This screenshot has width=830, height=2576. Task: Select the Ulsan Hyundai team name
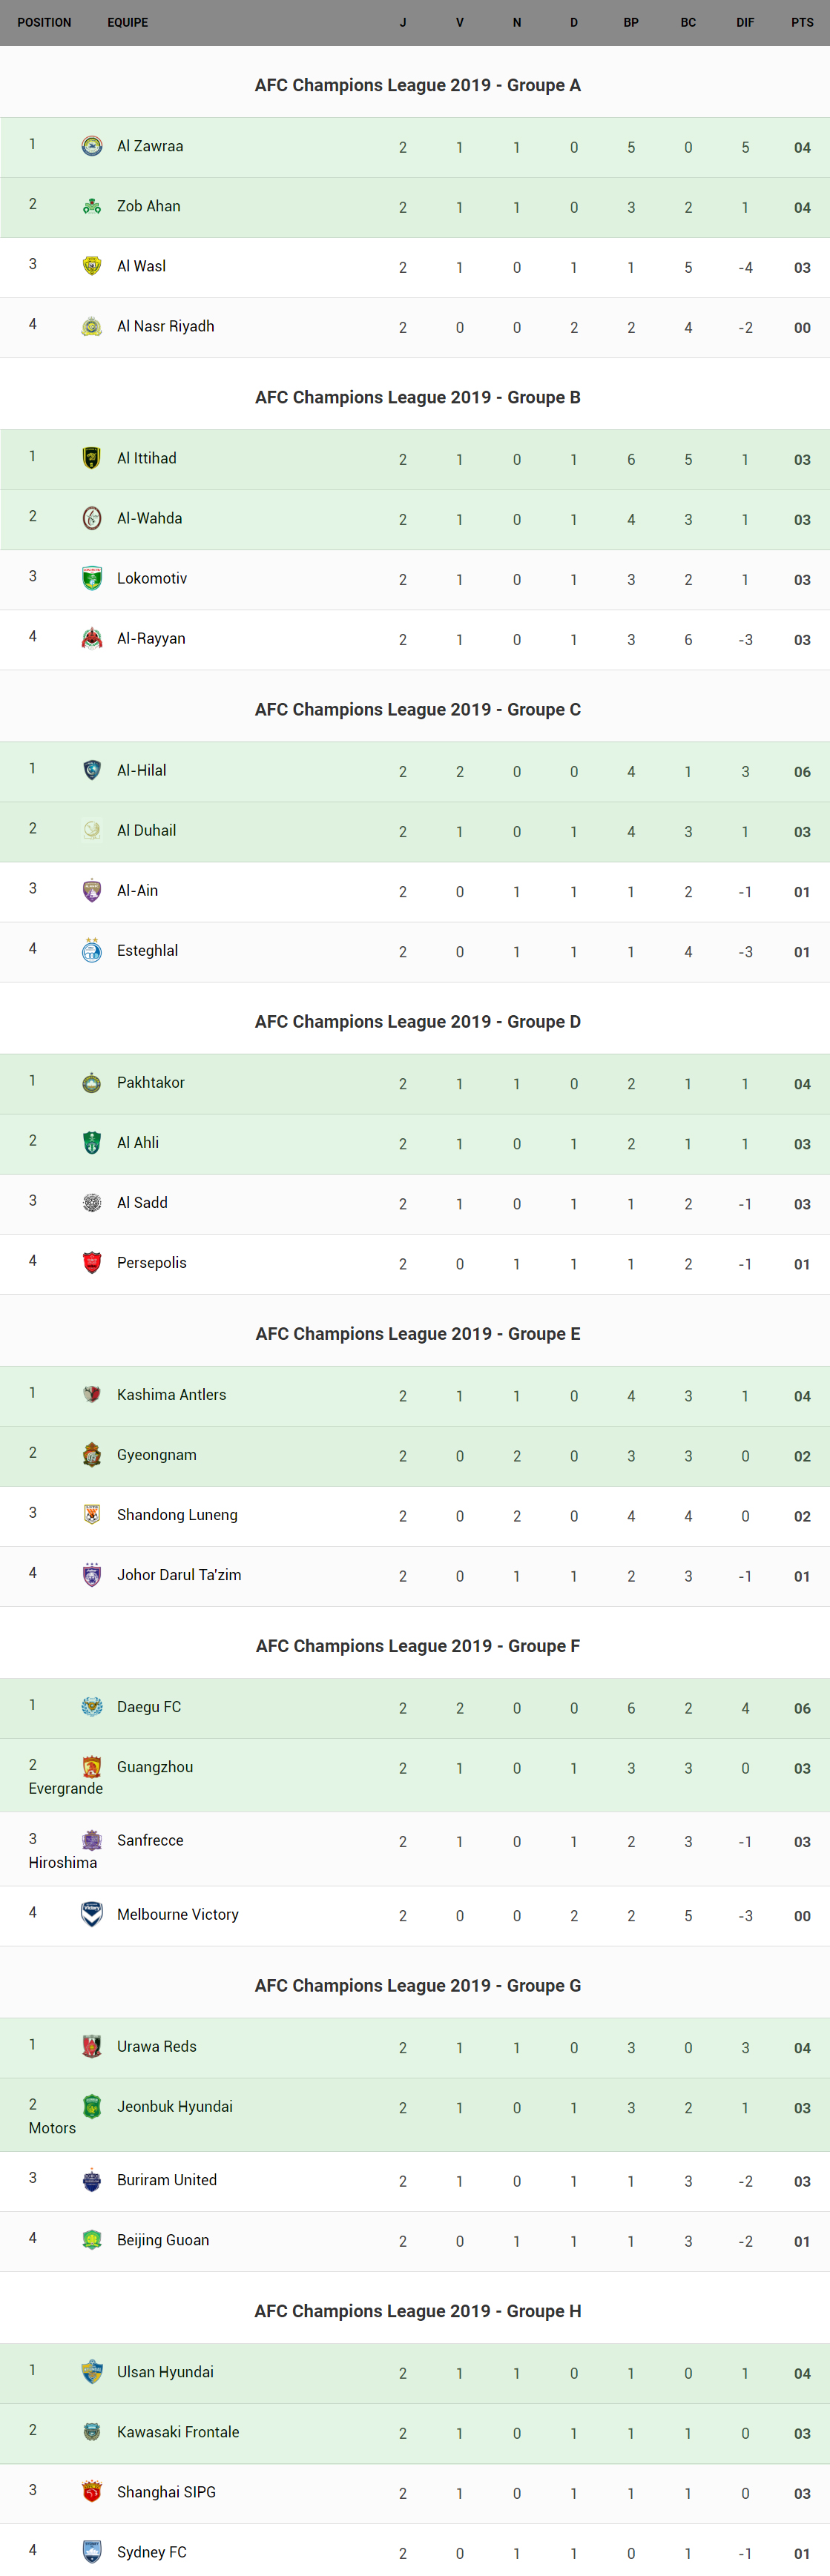tap(165, 2371)
